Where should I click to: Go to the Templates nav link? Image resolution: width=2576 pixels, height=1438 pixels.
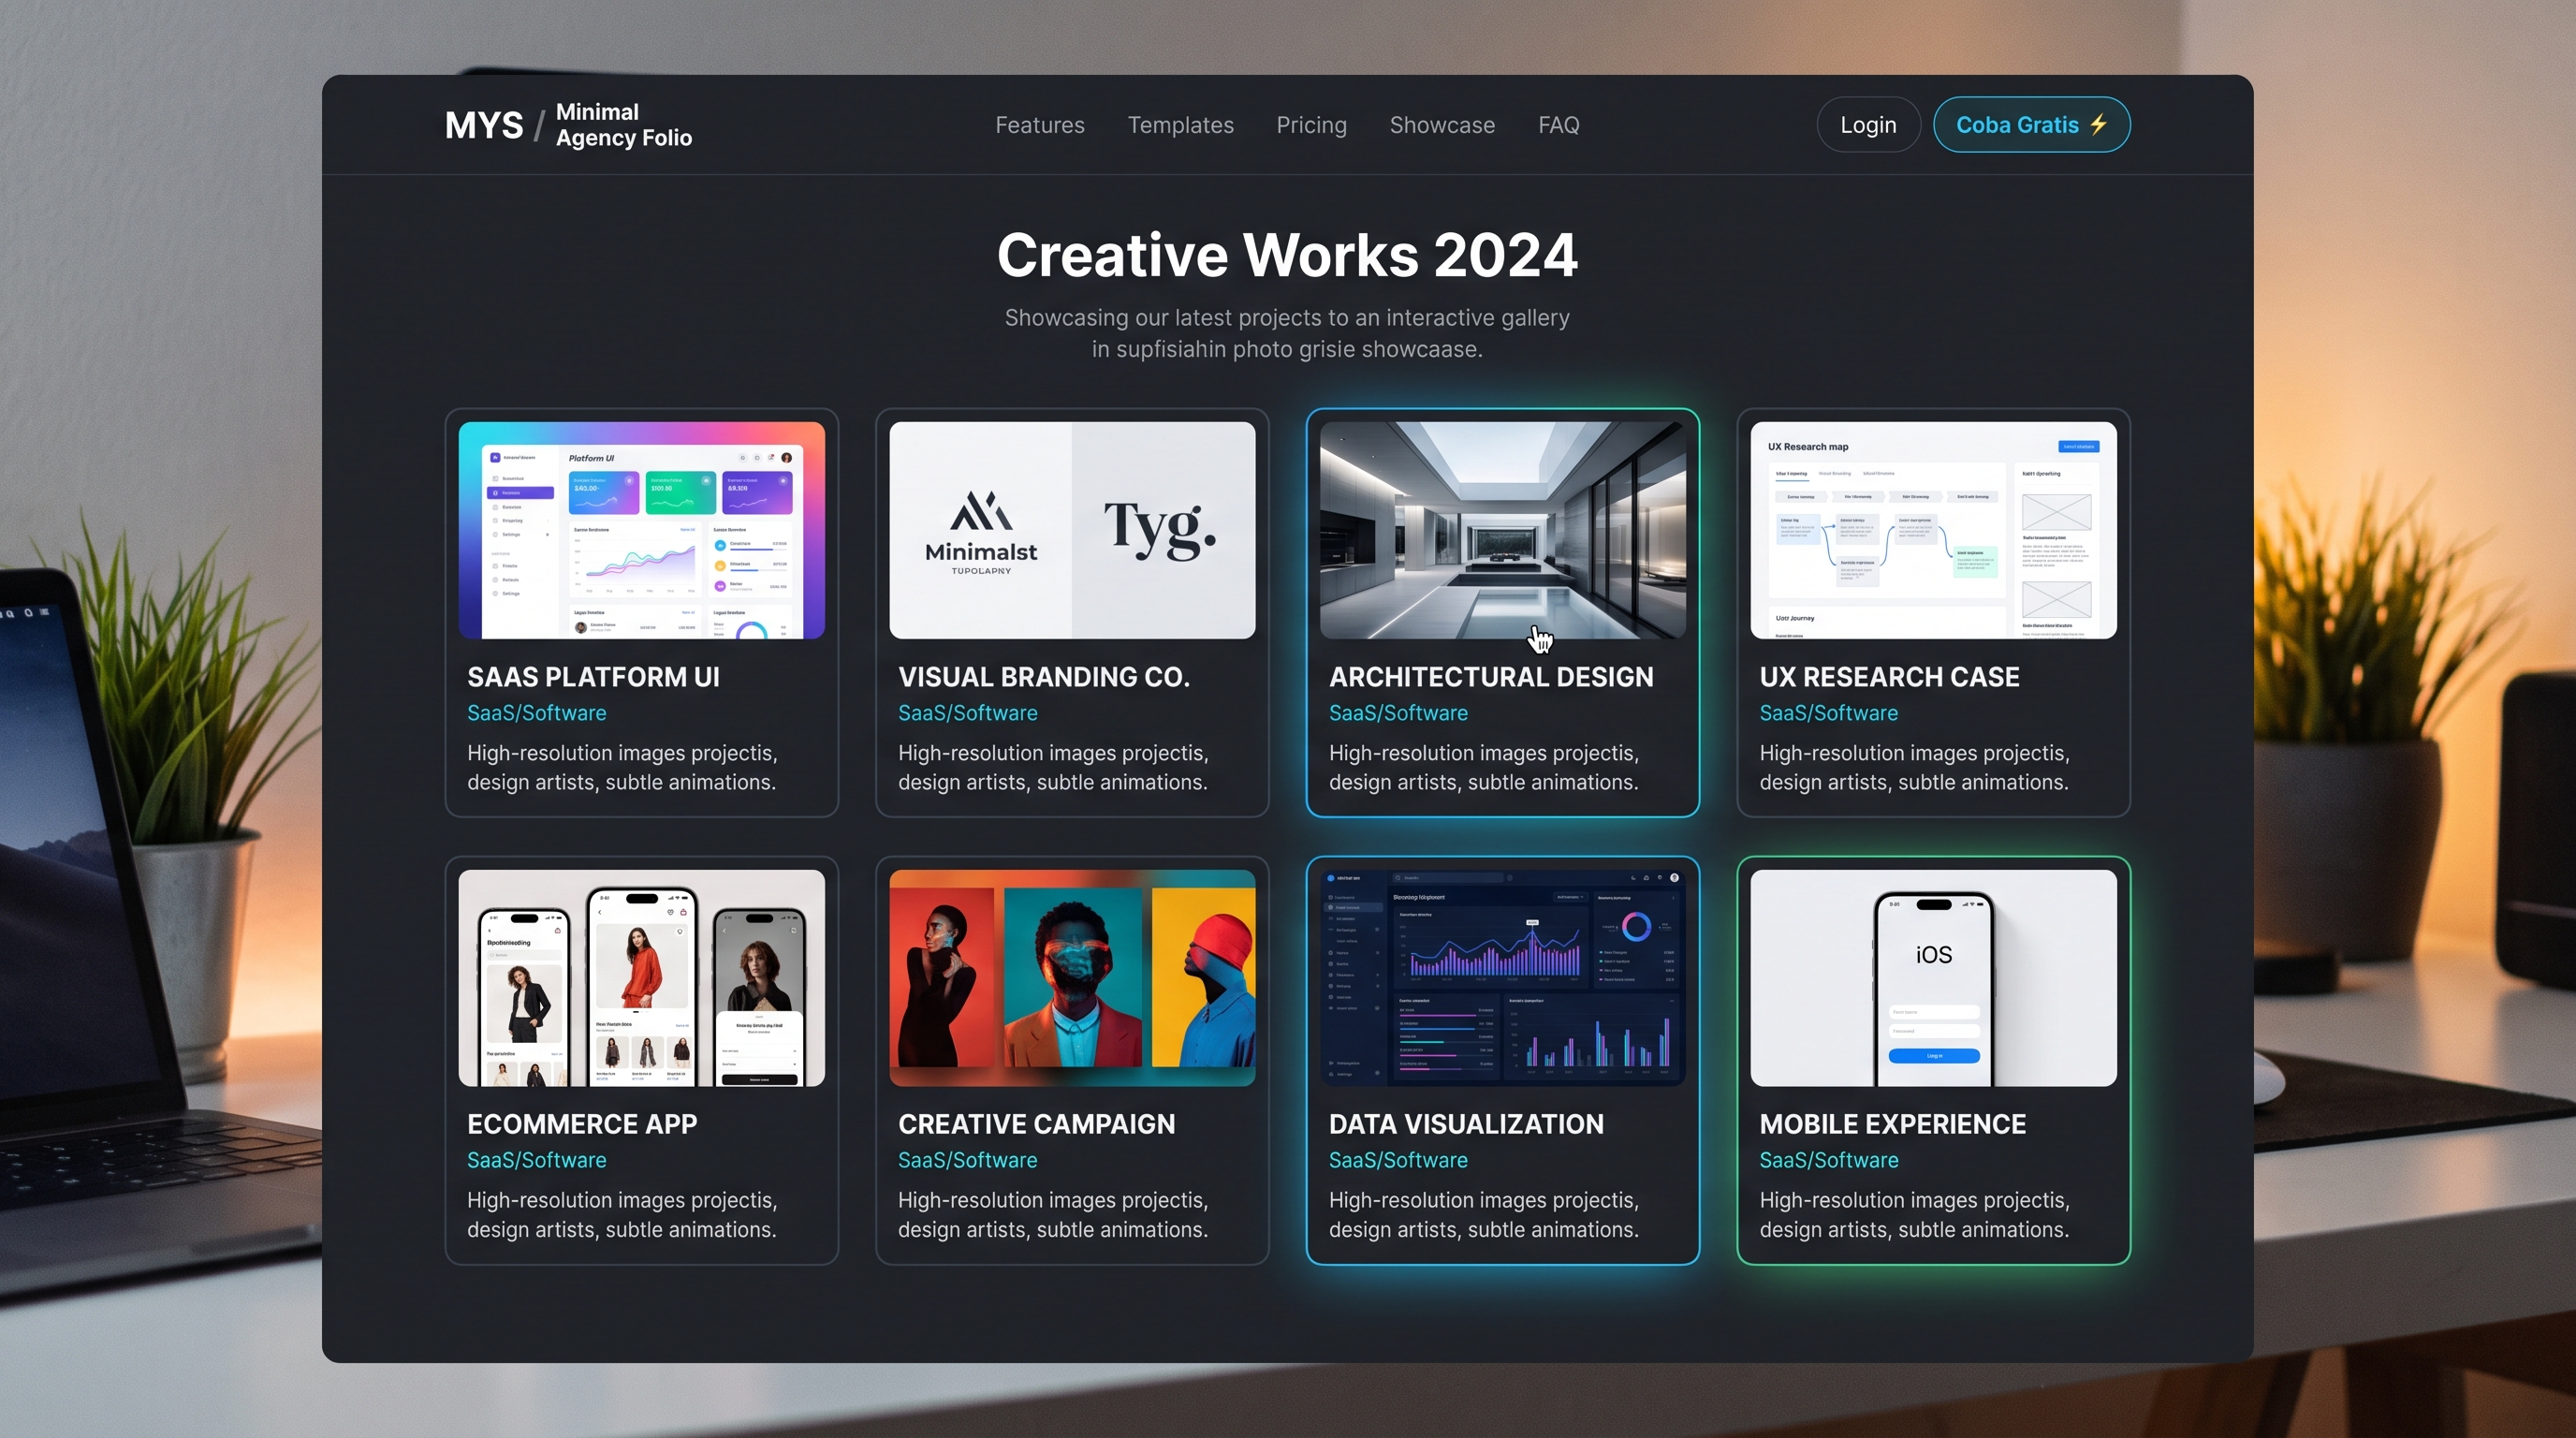pyautogui.click(x=1180, y=125)
